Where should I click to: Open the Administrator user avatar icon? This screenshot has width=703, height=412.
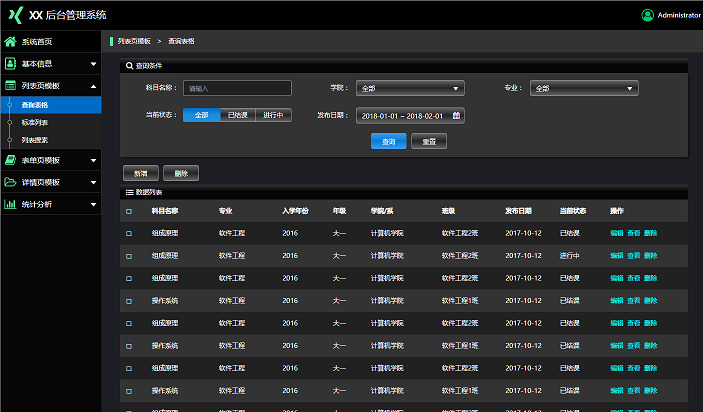click(x=647, y=15)
